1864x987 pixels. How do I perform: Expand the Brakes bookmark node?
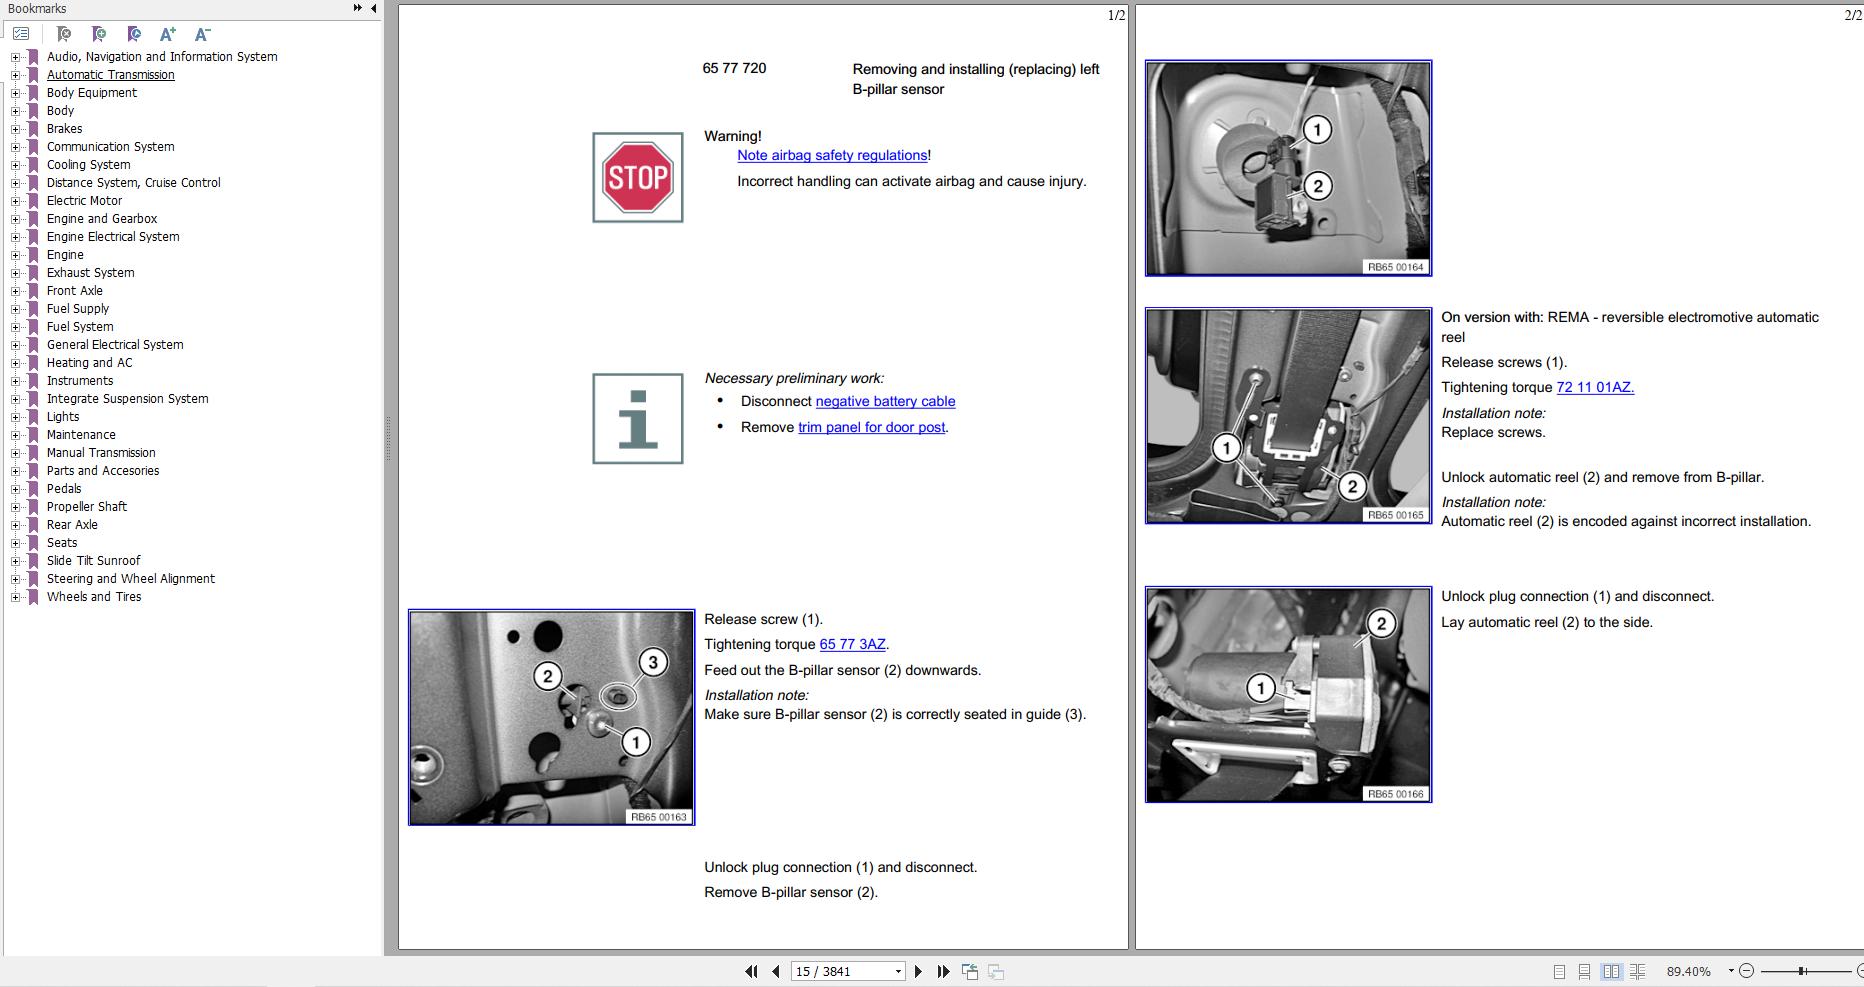tap(15, 129)
